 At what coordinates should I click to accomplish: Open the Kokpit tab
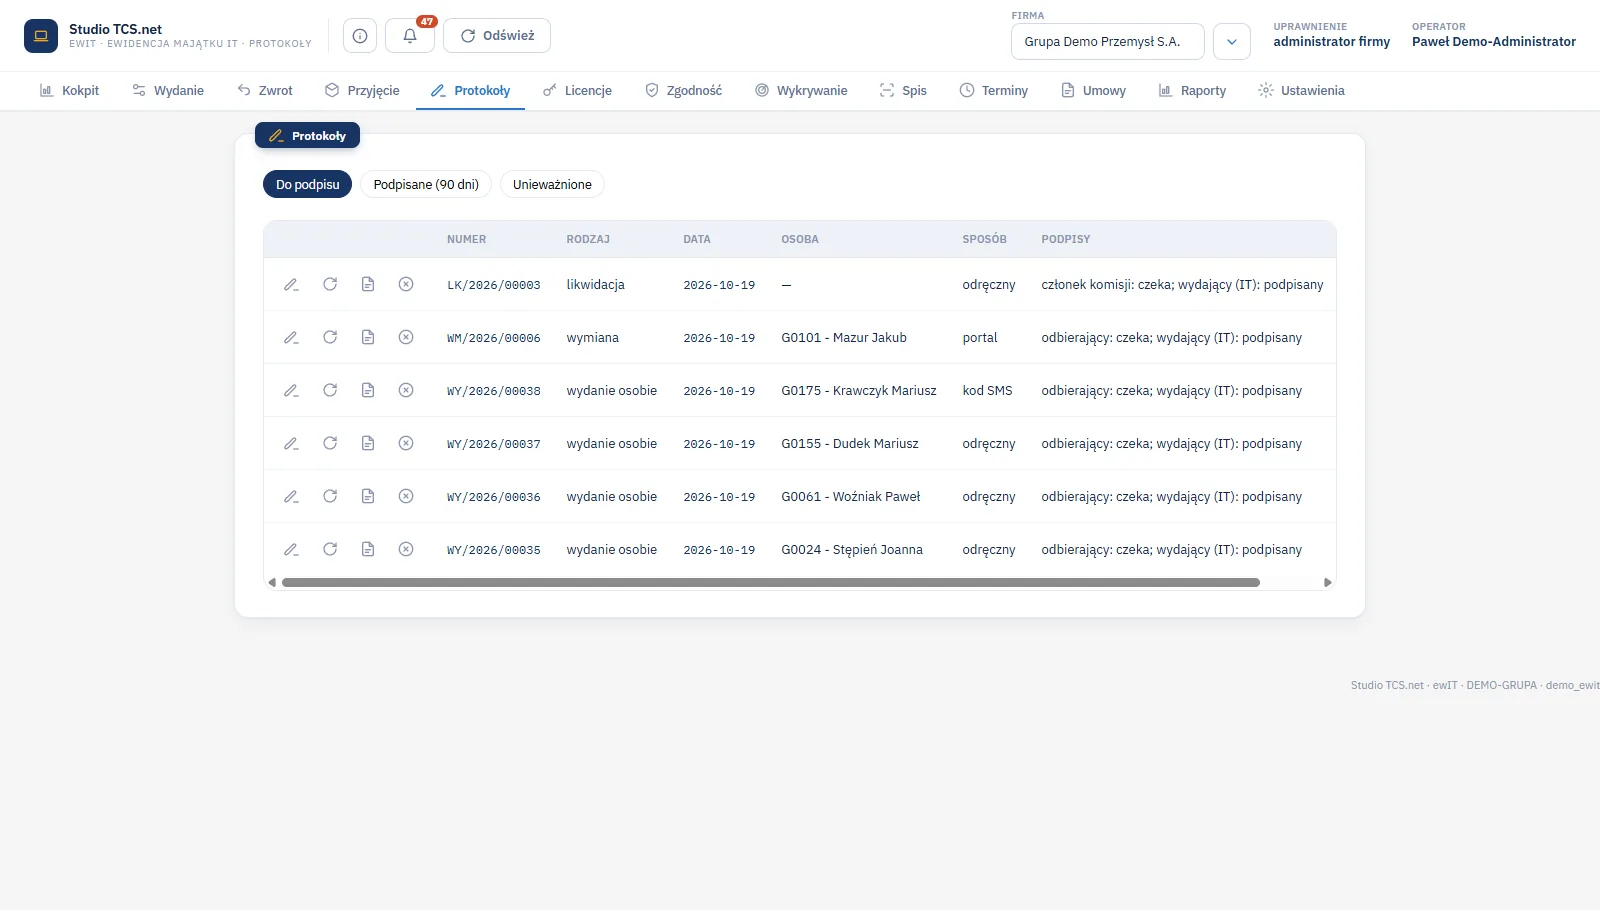coord(69,90)
